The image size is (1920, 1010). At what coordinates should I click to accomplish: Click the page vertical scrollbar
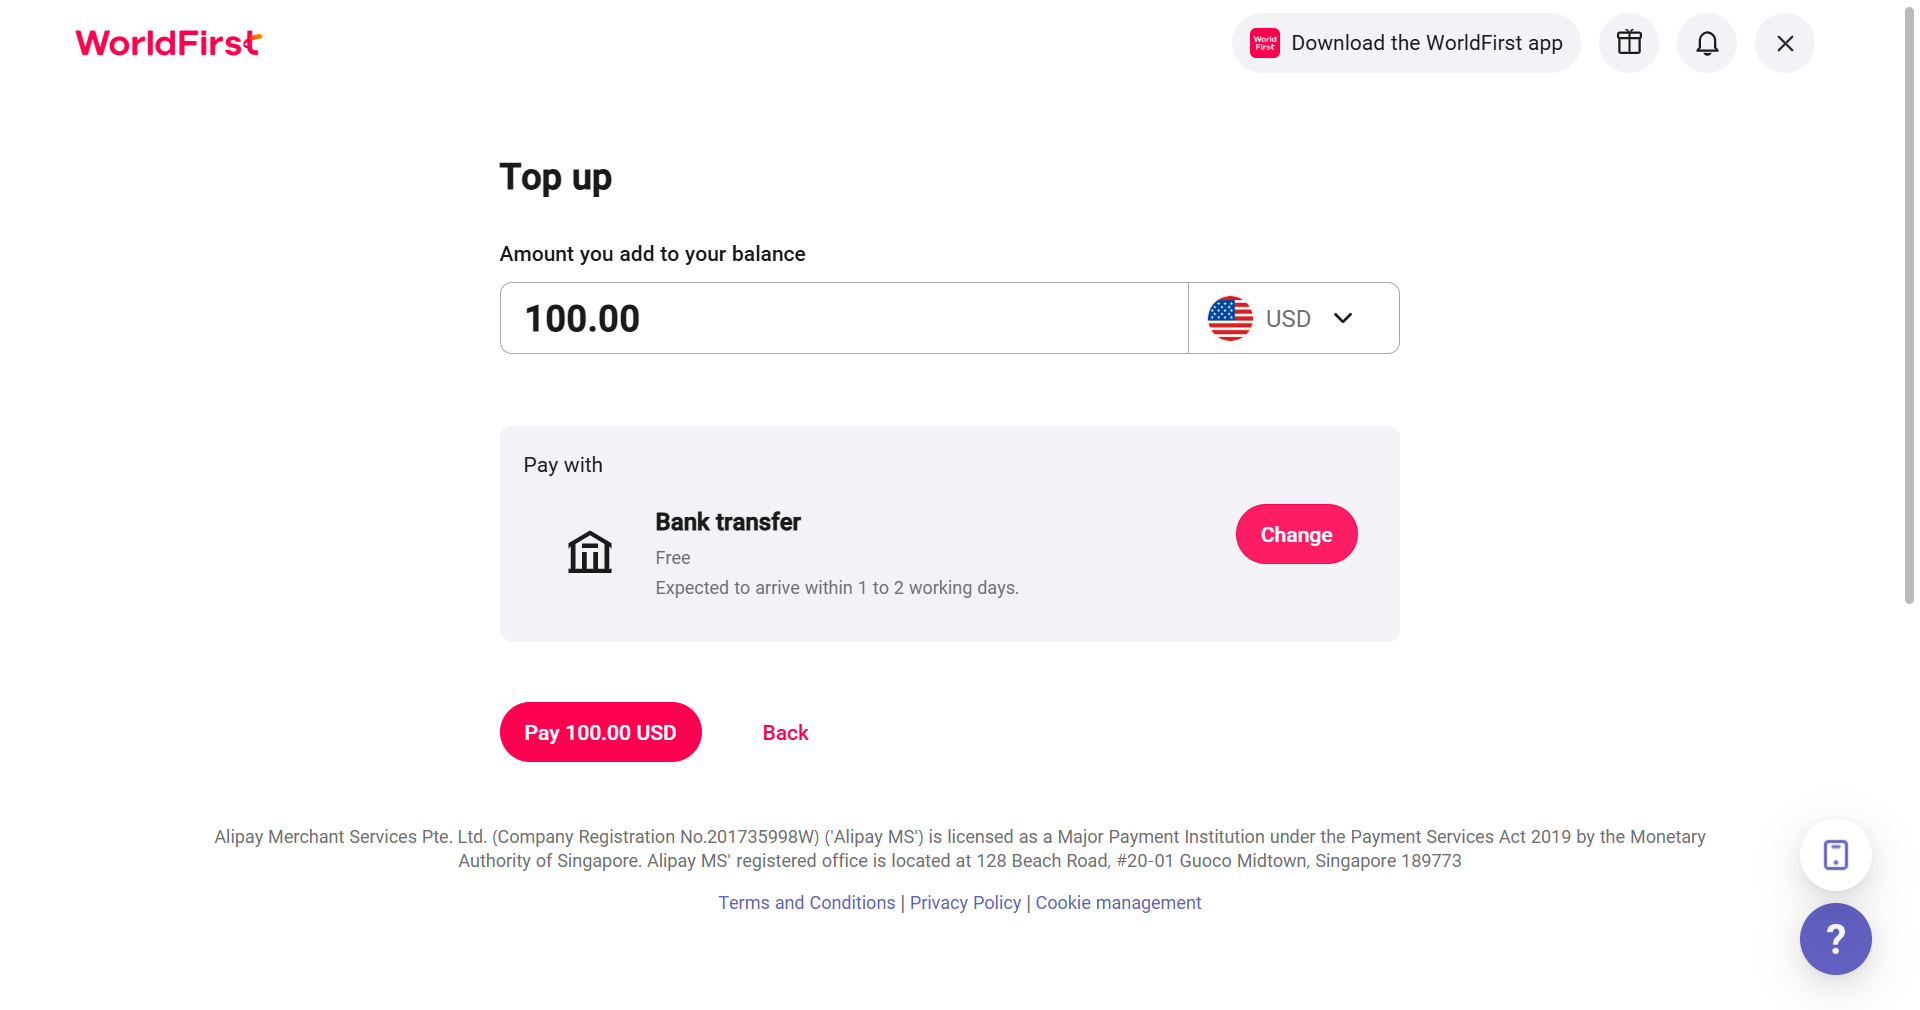pyautogui.click(x=1909, y=305)
